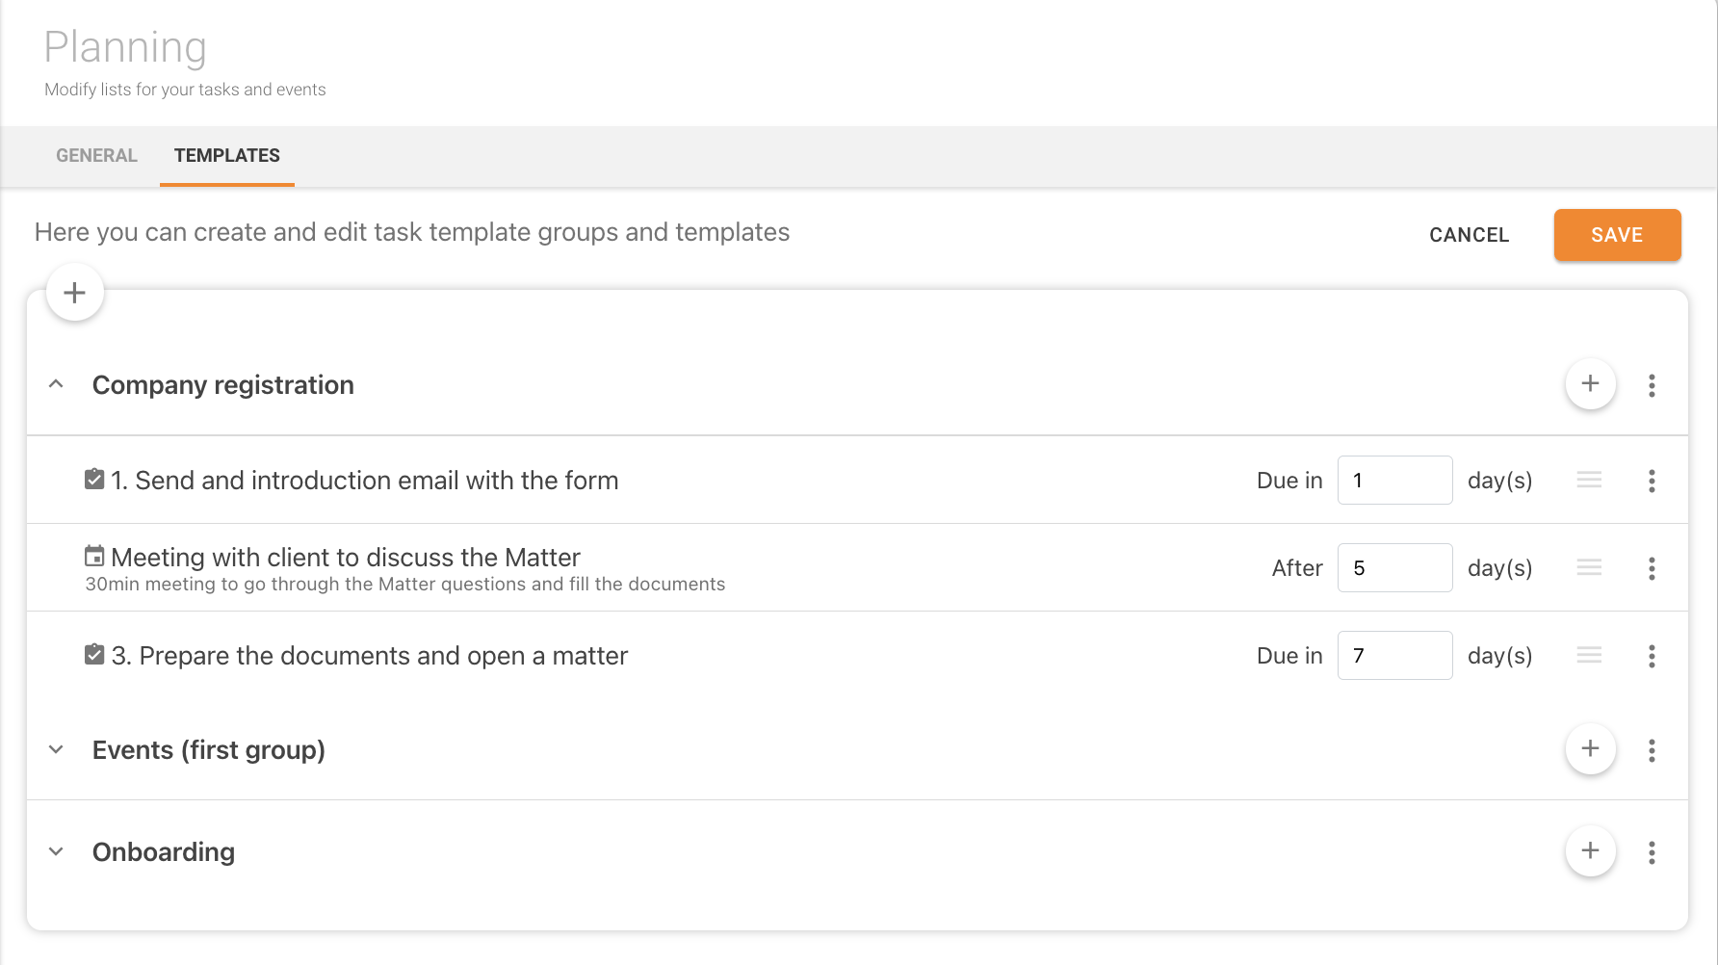This screenshot has width=1718, height=965.
Task: Click the calendar icon on the Meeting event
Action: pos(94,555)
